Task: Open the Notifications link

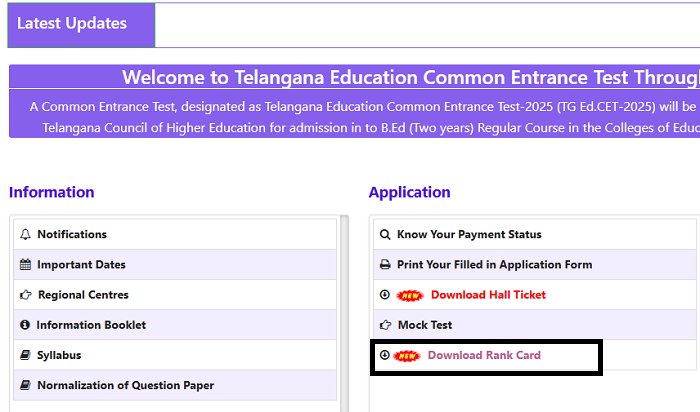Action: [72, 234]
